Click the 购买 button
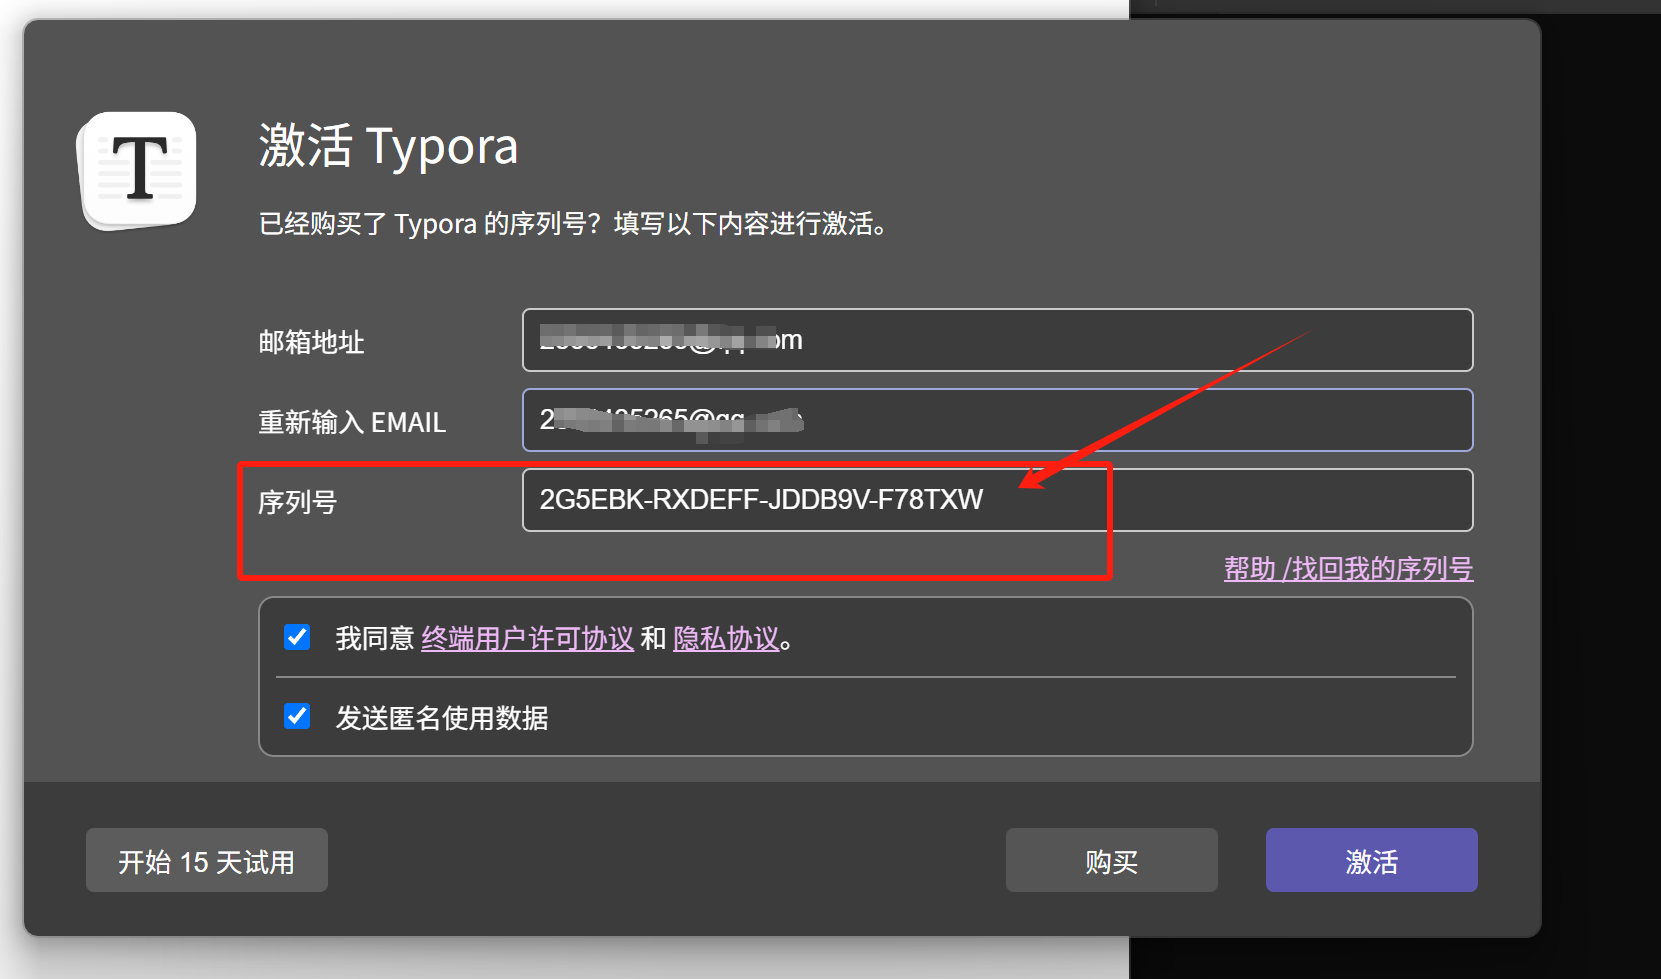 coord(1112,860)
